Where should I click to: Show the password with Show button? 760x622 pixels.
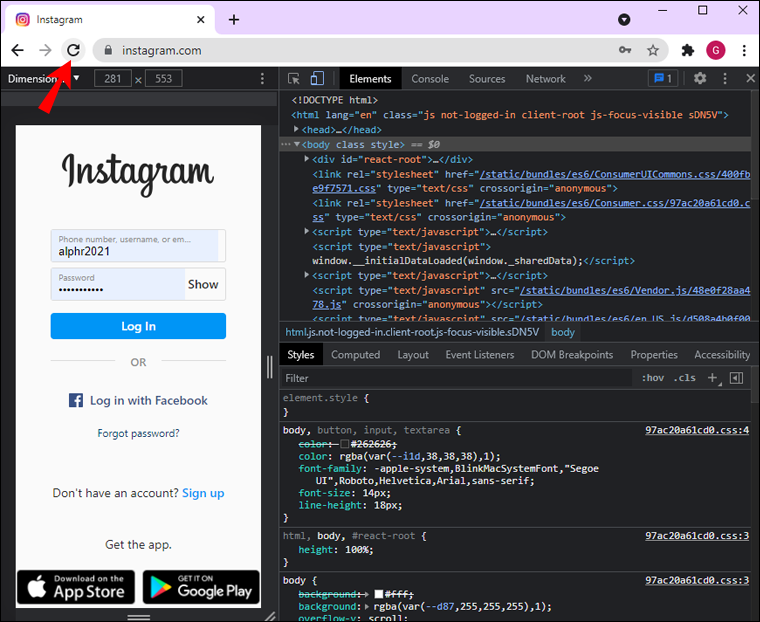click(203, 284)
